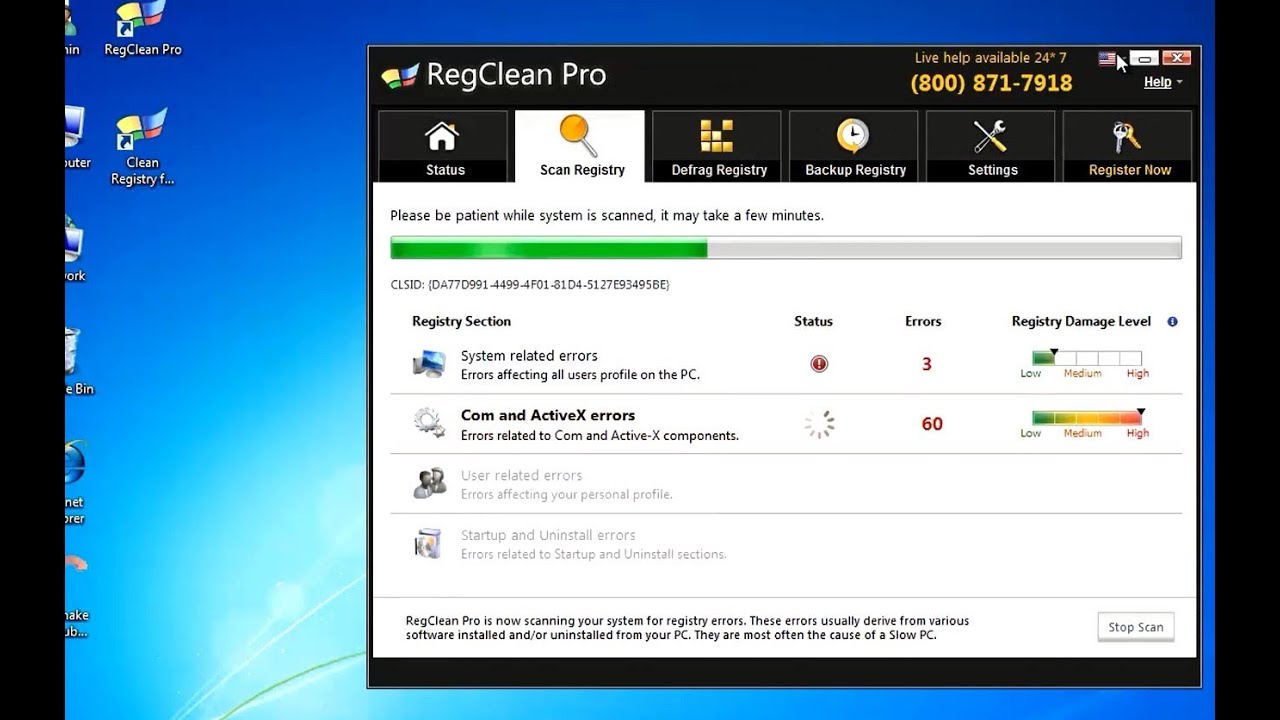The width and height of the screenshot is (1280, 720).
Task: Click the error count 60
Action: pyautogui.click(x=932, y=424)
